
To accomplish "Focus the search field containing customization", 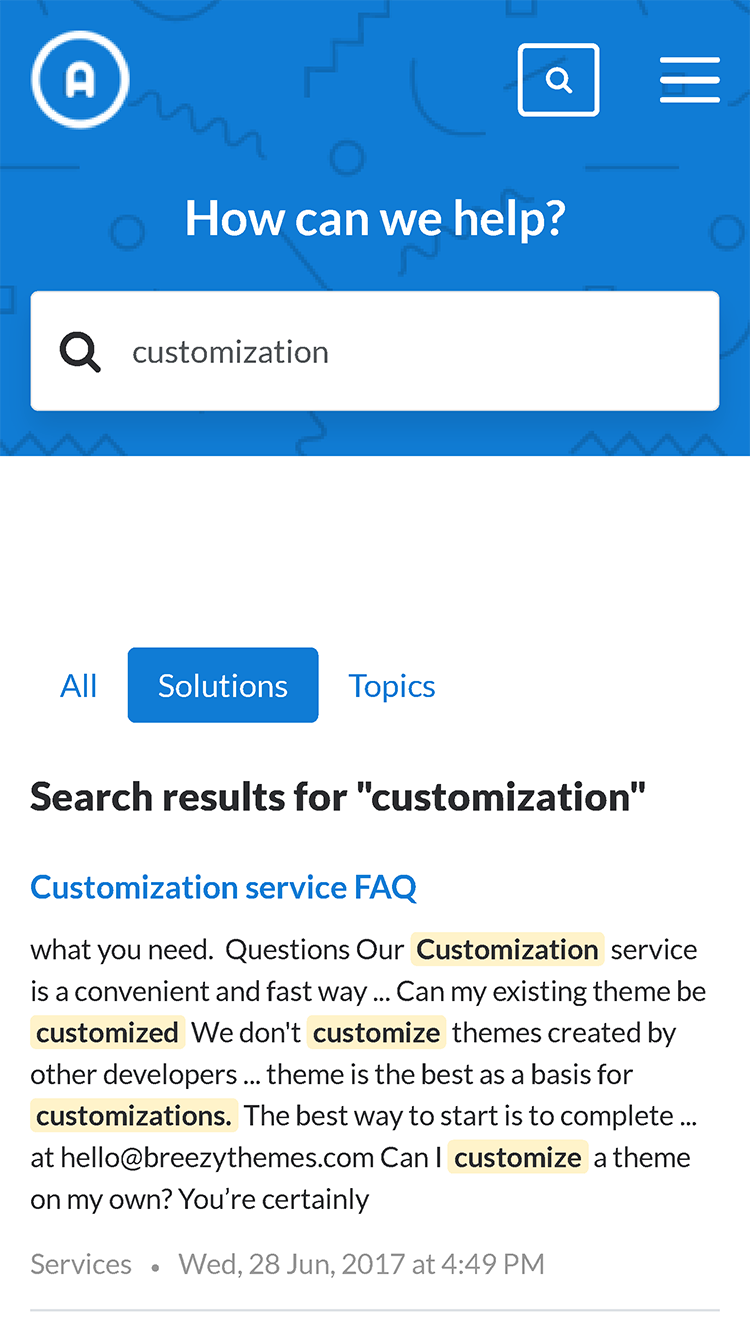I will [x=375, y=351].
